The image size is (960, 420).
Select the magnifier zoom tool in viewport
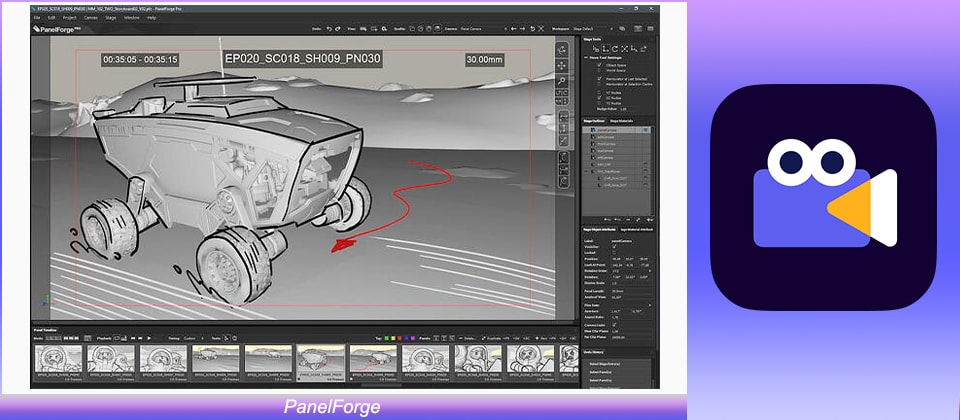coord(562,81)
